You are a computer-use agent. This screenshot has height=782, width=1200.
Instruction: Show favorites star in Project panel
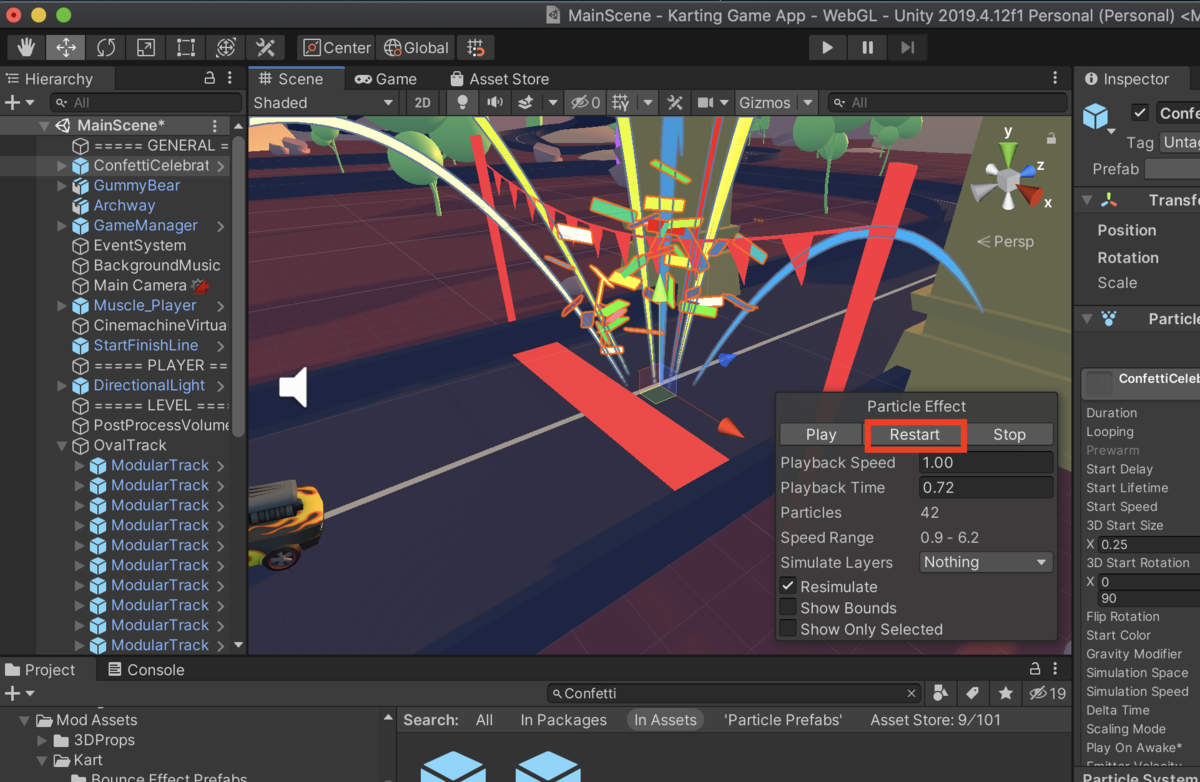(1006, 693)
